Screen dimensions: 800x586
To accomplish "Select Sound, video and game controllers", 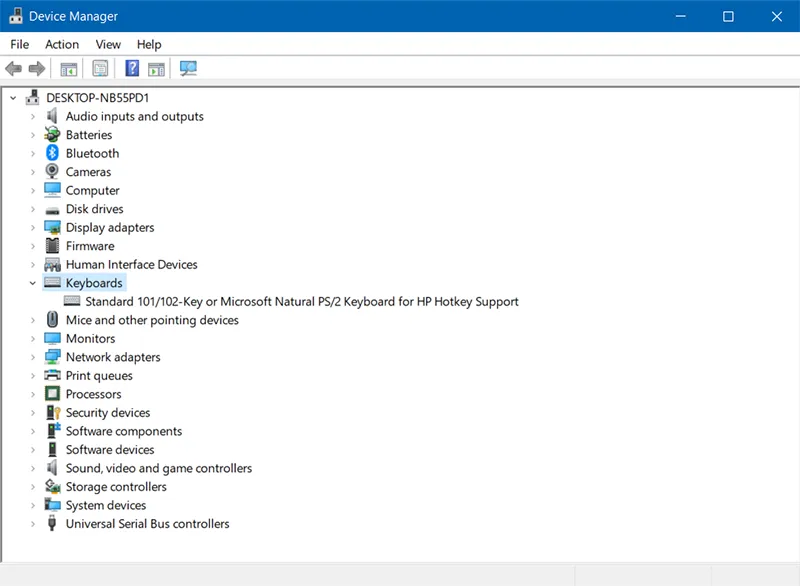I will tap(158, 468).
